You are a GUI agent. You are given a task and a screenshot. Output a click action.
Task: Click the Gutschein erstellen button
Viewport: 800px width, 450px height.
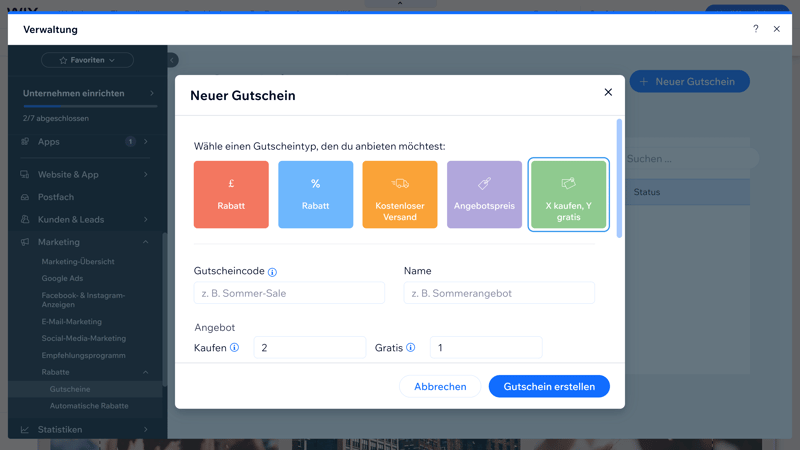[x=549, y=386]
